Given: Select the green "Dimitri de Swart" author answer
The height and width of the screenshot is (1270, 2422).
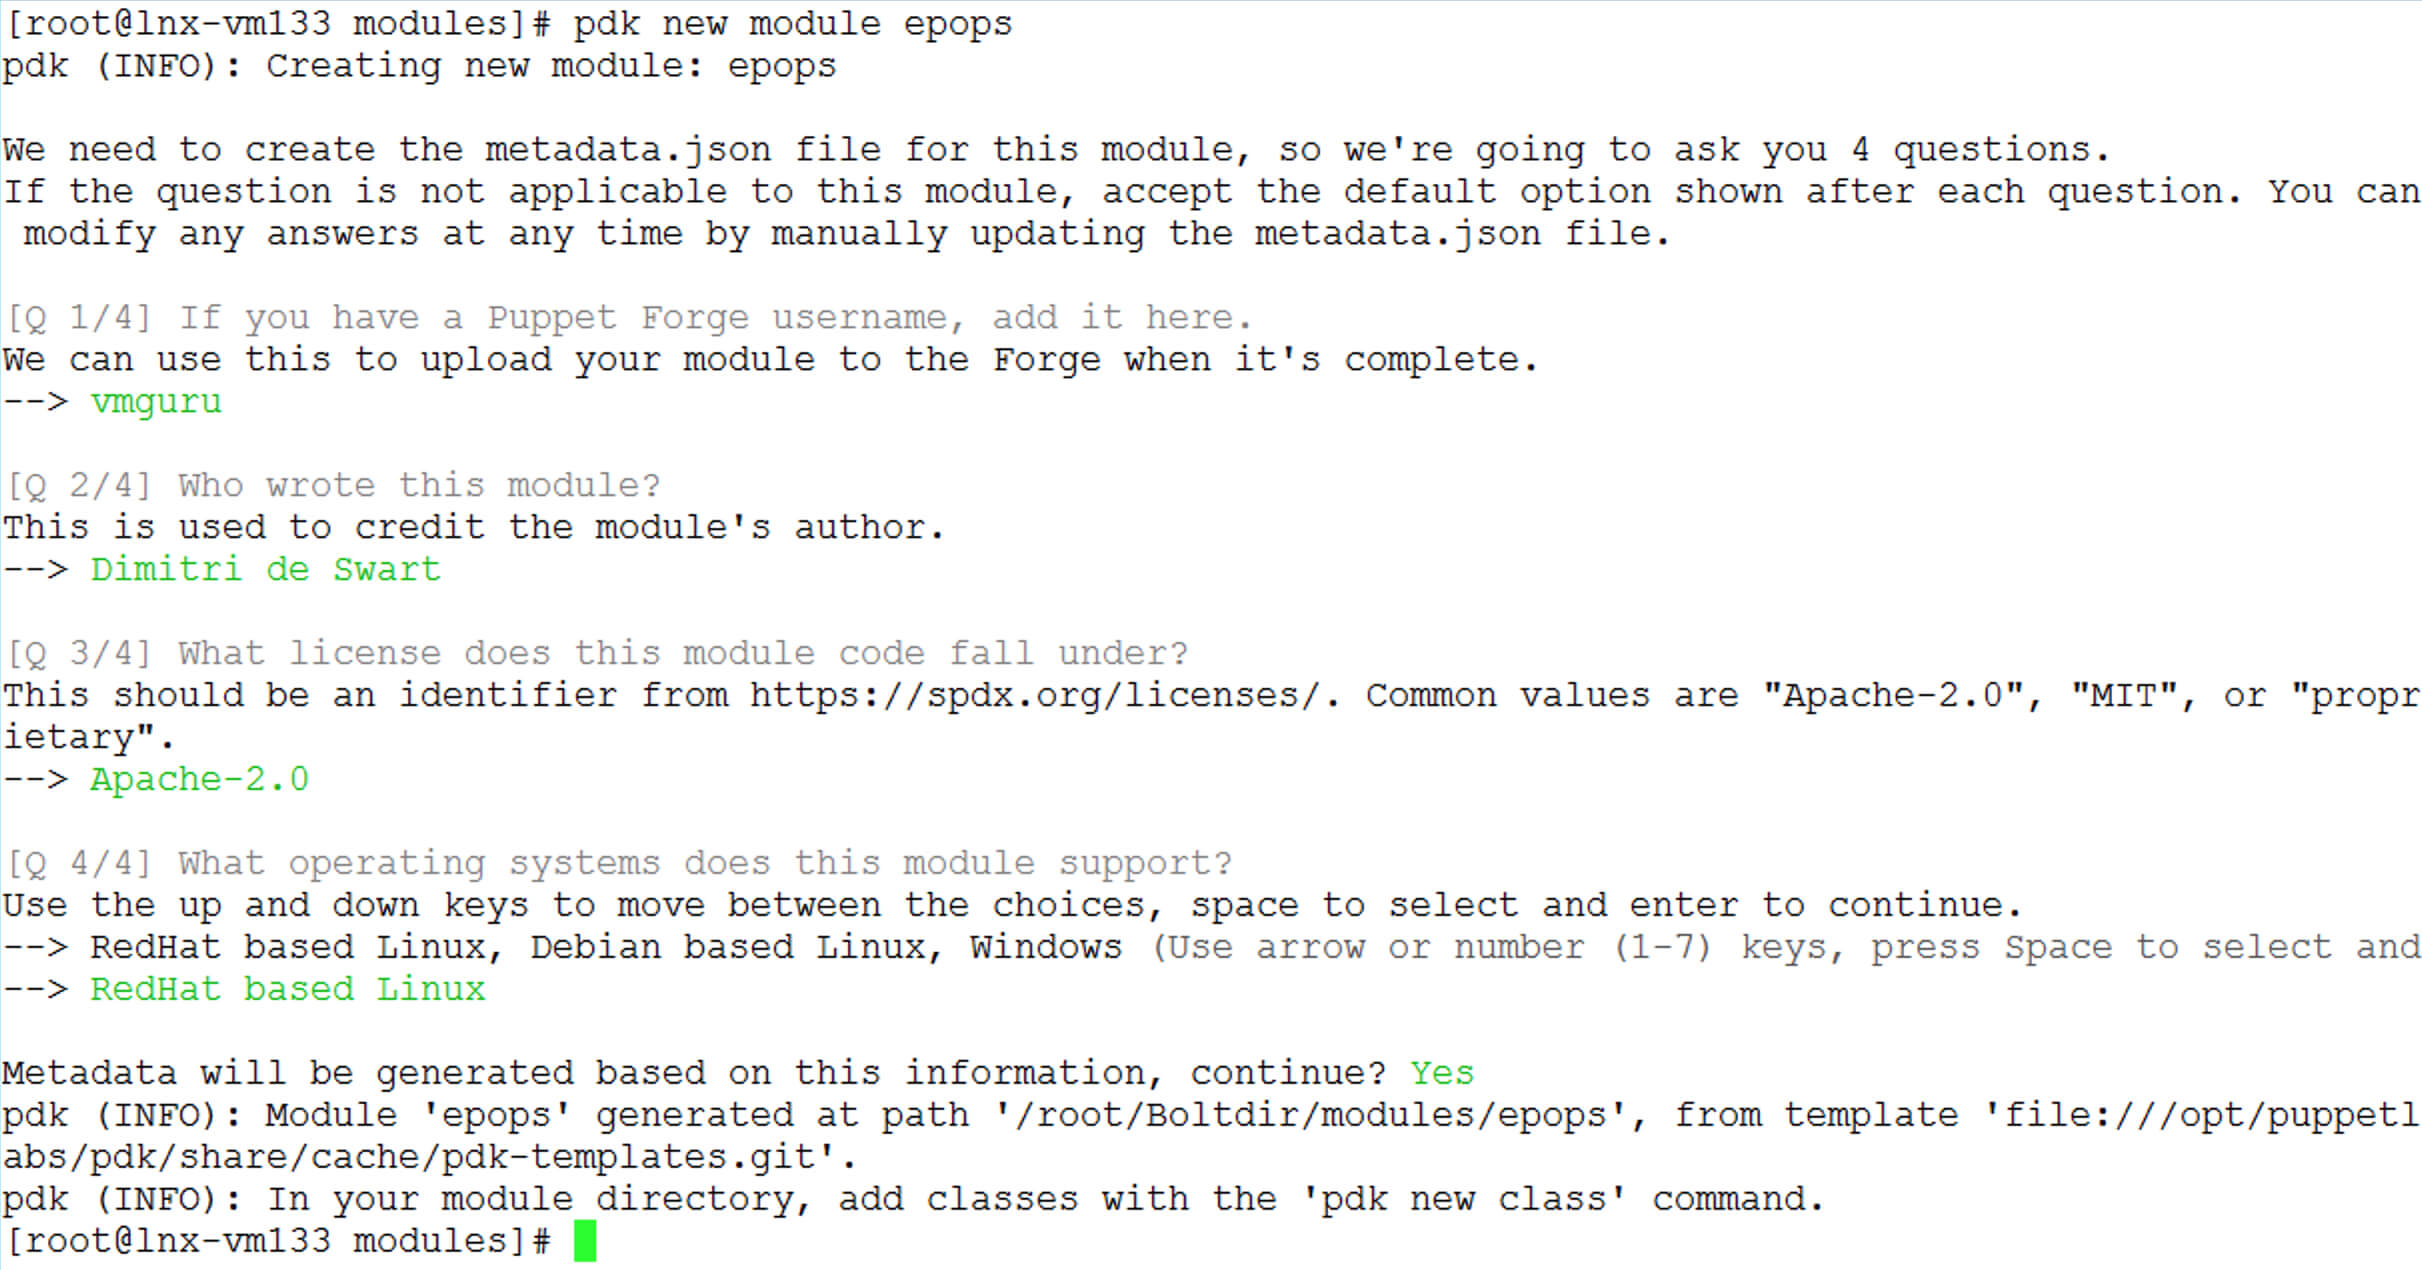Looking at the screenshot, I should pyautogui.click(x=265, y=570).
